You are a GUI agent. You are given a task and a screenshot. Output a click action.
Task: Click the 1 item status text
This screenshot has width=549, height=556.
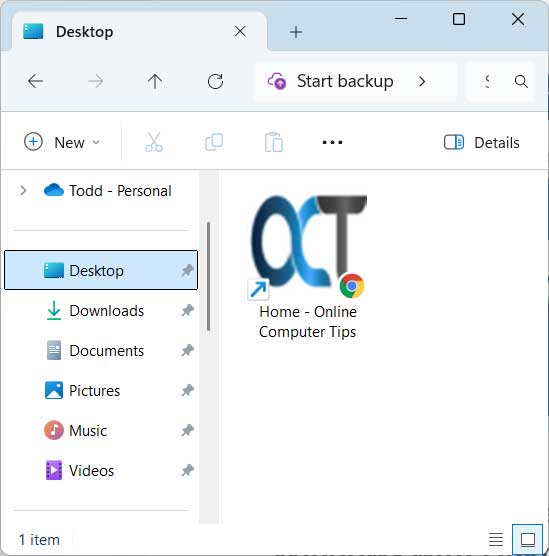pyautogui.click(x=39, y=540)
